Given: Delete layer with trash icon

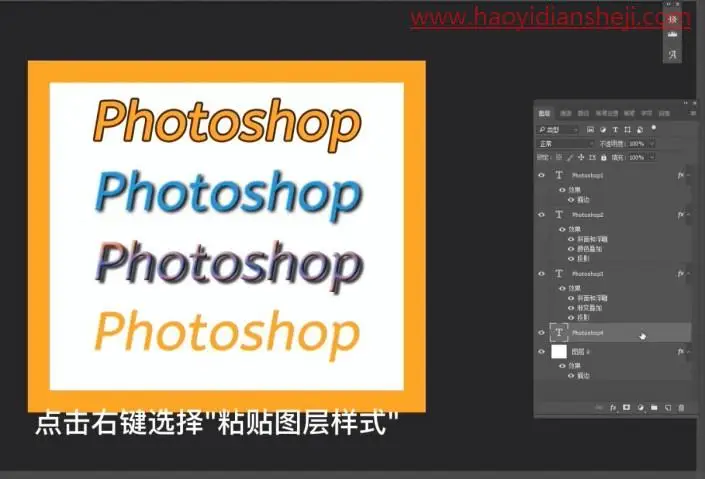Looking at the screenshot, I should tap(681, 407).
